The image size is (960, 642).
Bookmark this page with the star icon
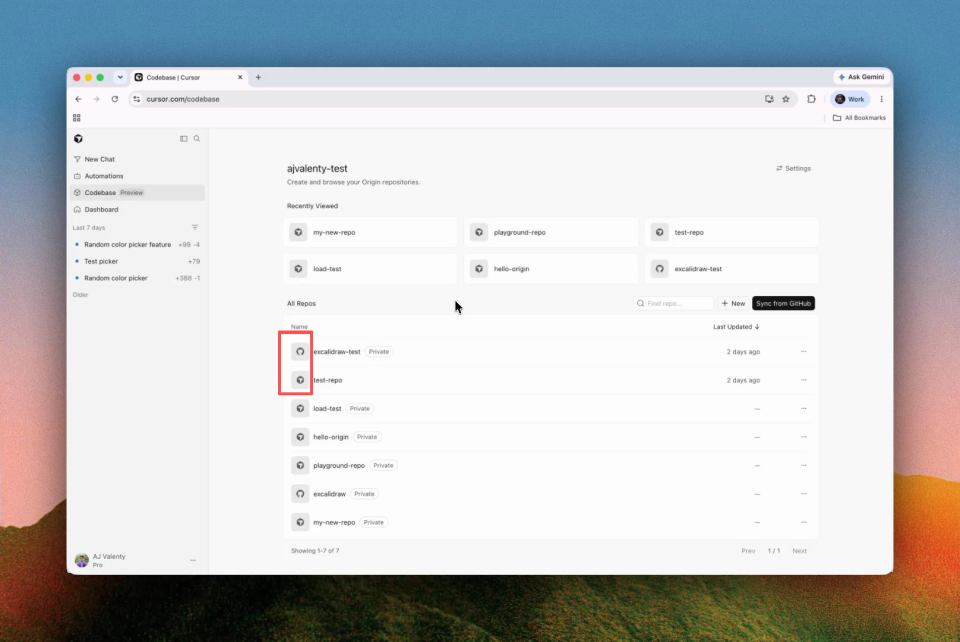coord(786,99)
